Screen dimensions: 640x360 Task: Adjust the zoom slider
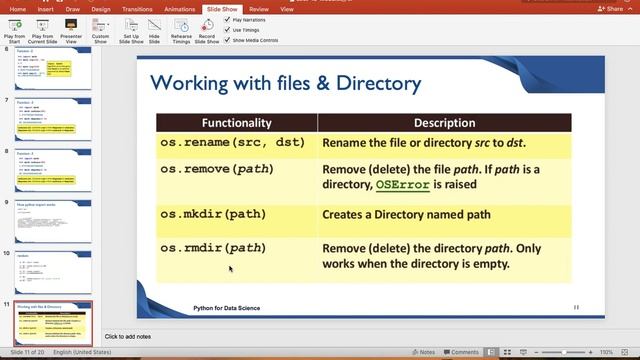click(x=564, y=352)
